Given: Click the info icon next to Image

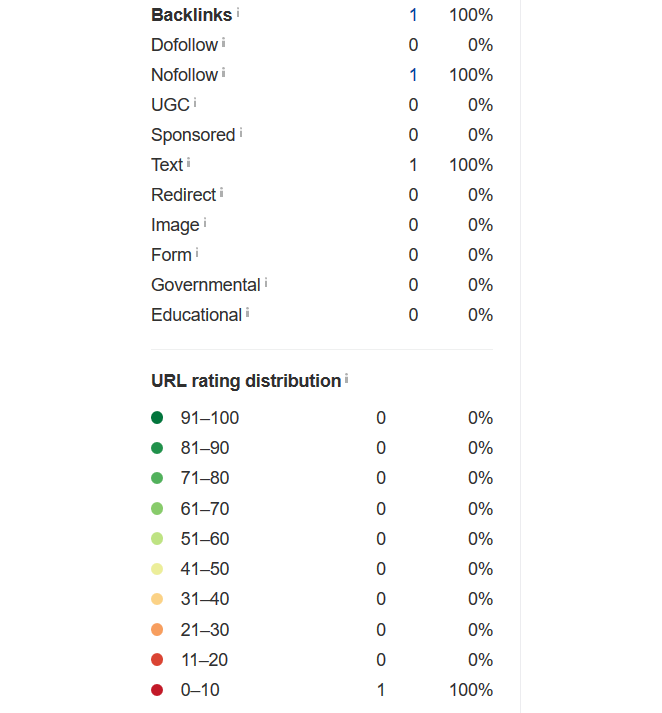Looking at the screenshot, I should (205, 223).
